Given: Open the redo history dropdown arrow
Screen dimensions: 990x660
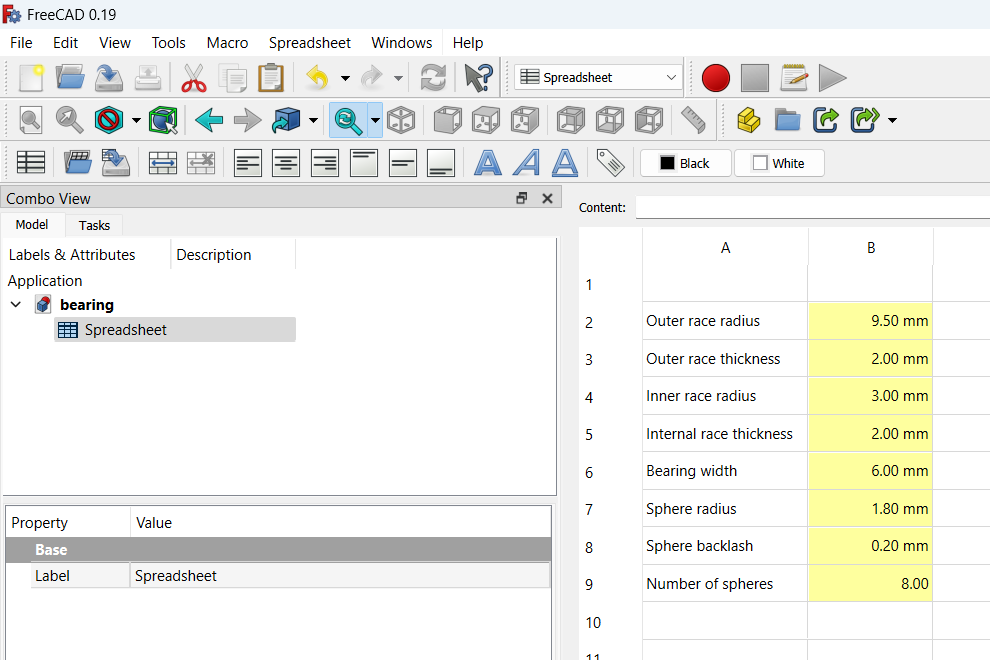Looking at the screenshot, I should pos(398,79).
